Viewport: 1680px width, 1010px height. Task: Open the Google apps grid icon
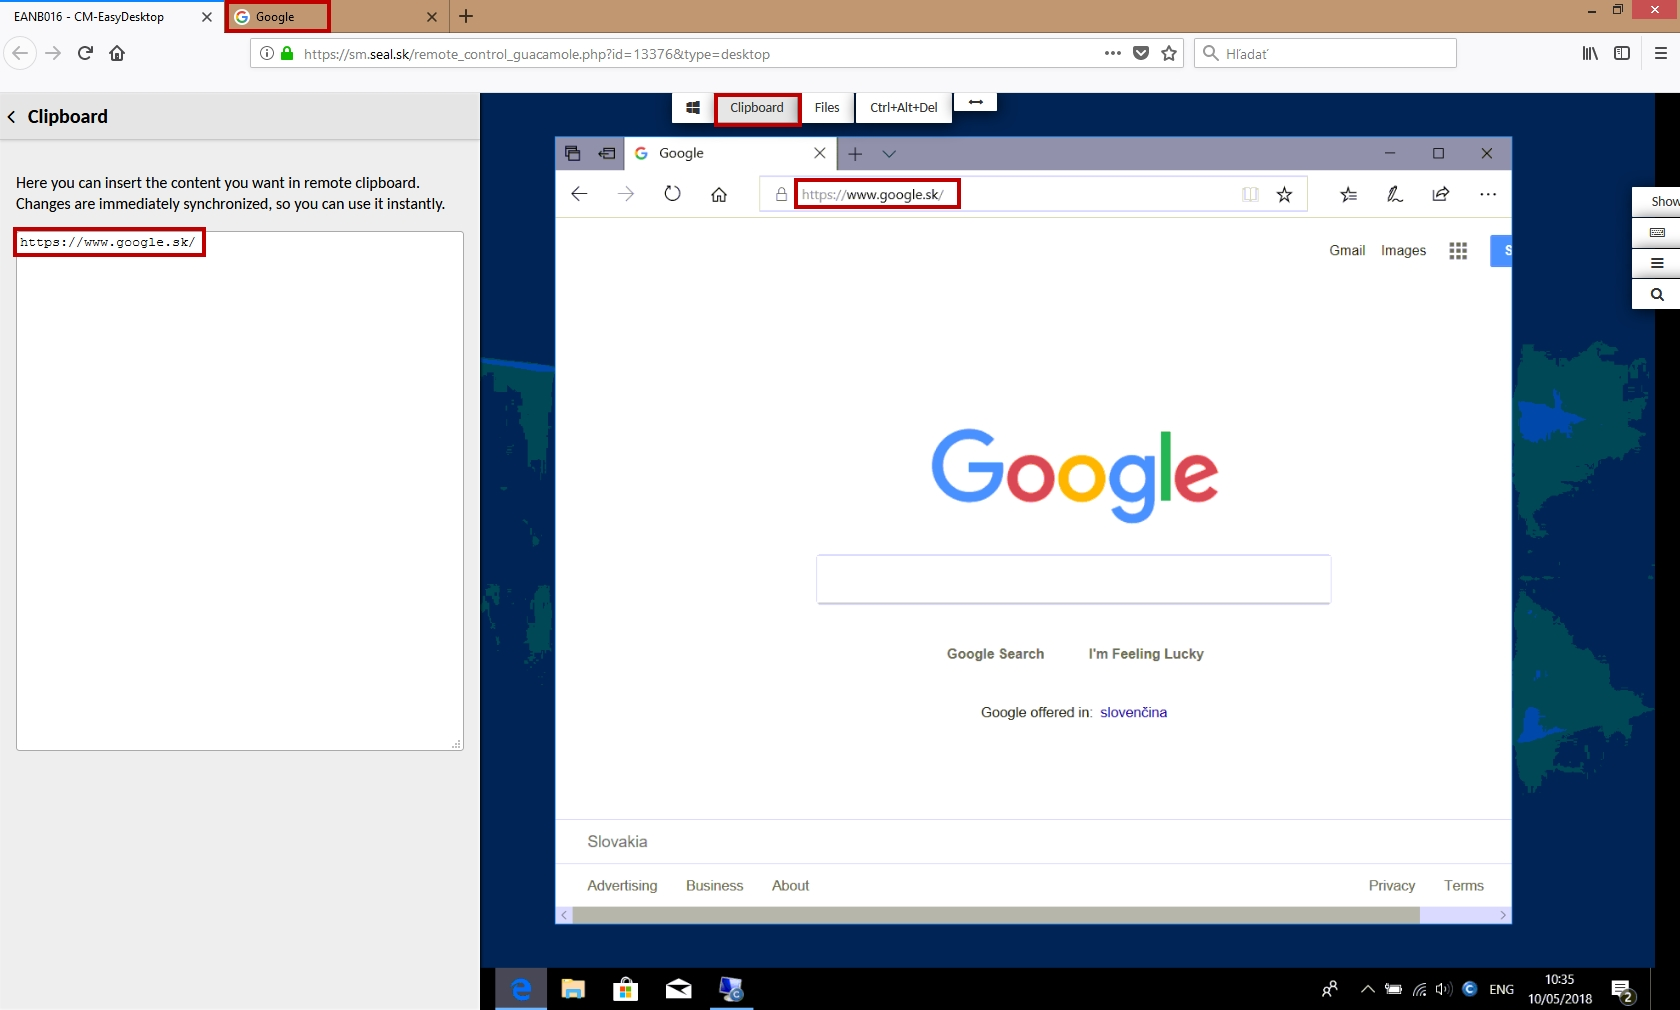click(1458, 251)
